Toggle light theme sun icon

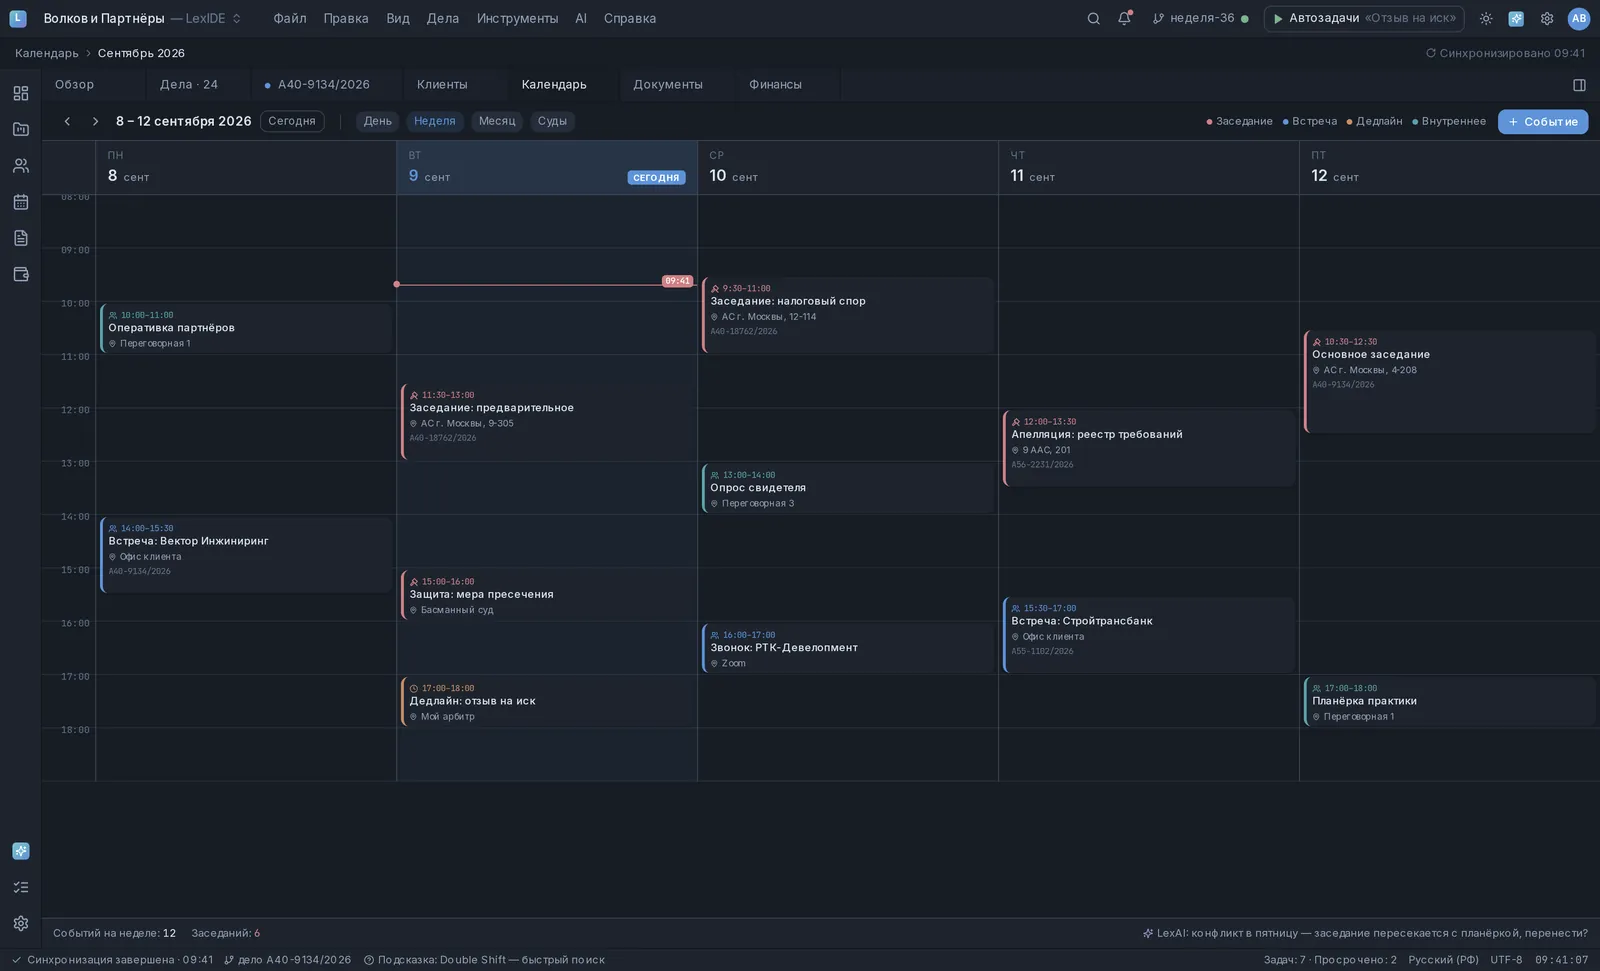(1486, 18)
